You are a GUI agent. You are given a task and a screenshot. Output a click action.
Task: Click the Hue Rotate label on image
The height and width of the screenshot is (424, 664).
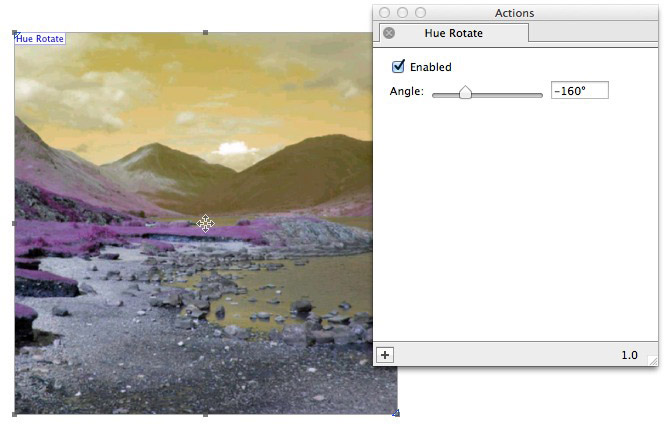(x=40, y=39)
